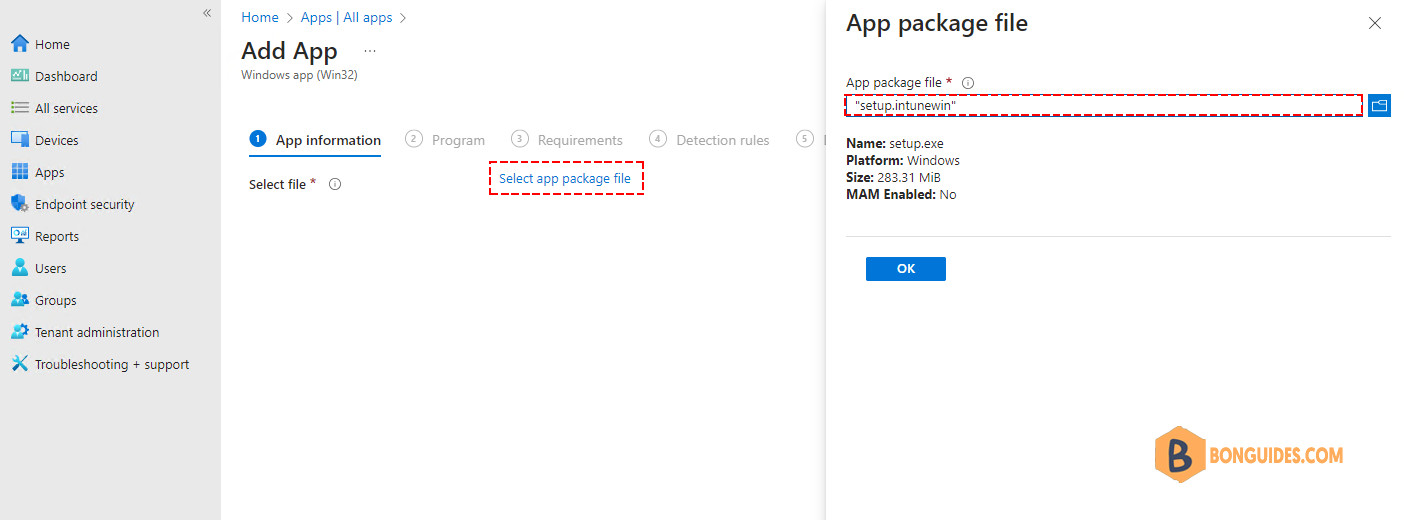Go to Devices in the sidebar

click(56, 140)
